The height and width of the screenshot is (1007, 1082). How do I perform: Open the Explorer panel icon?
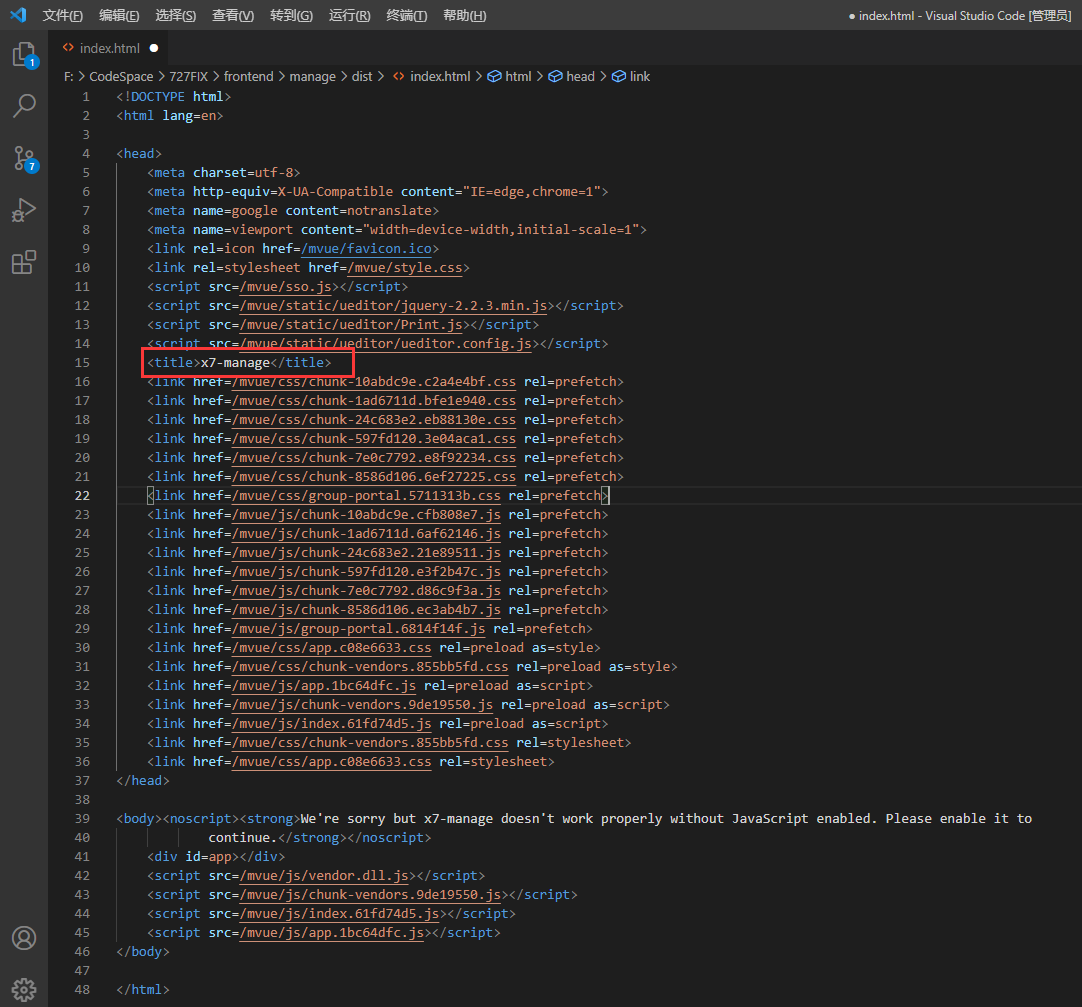(24, 55)
